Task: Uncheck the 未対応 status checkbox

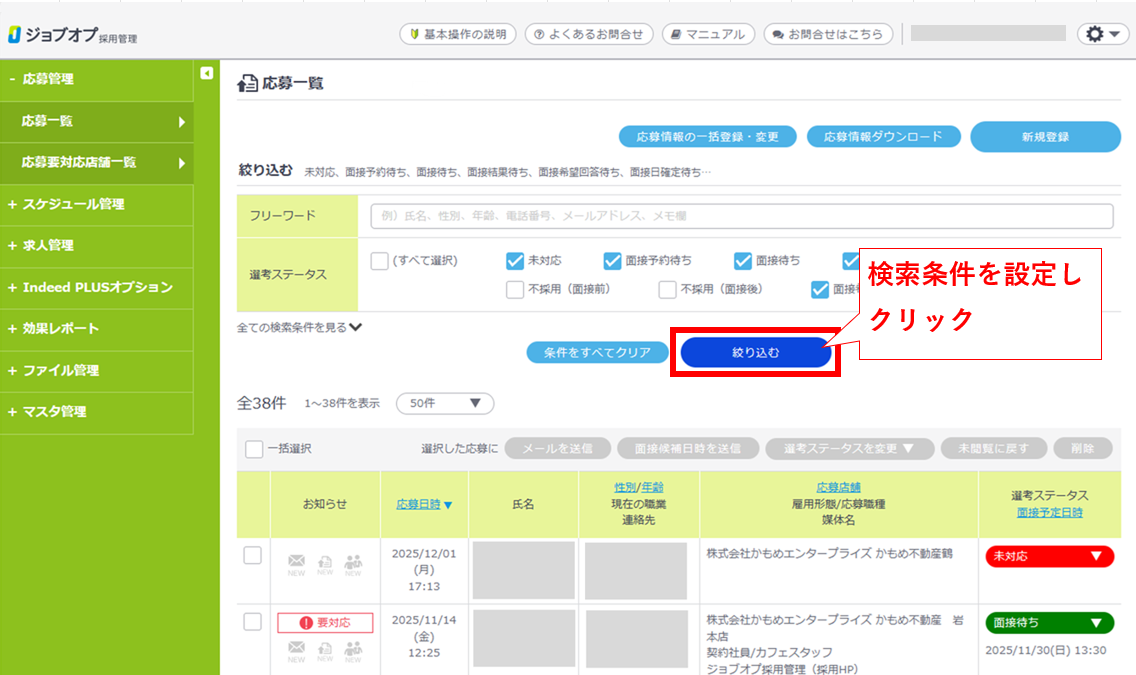Action: click(515, 261)
